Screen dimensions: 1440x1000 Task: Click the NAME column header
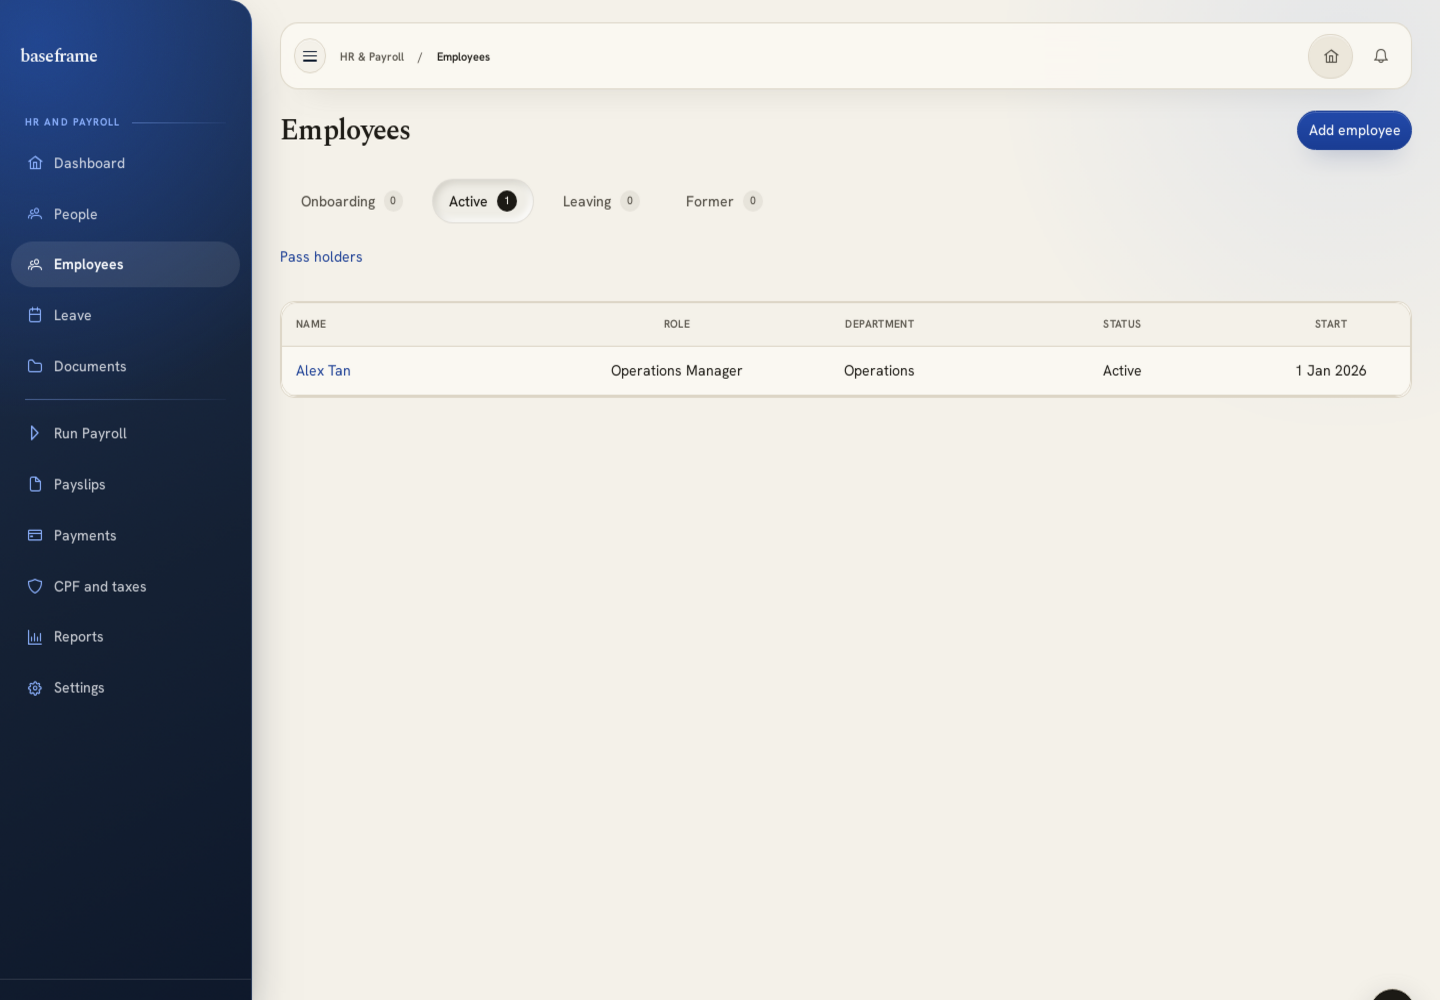click(x=311, y=324)
